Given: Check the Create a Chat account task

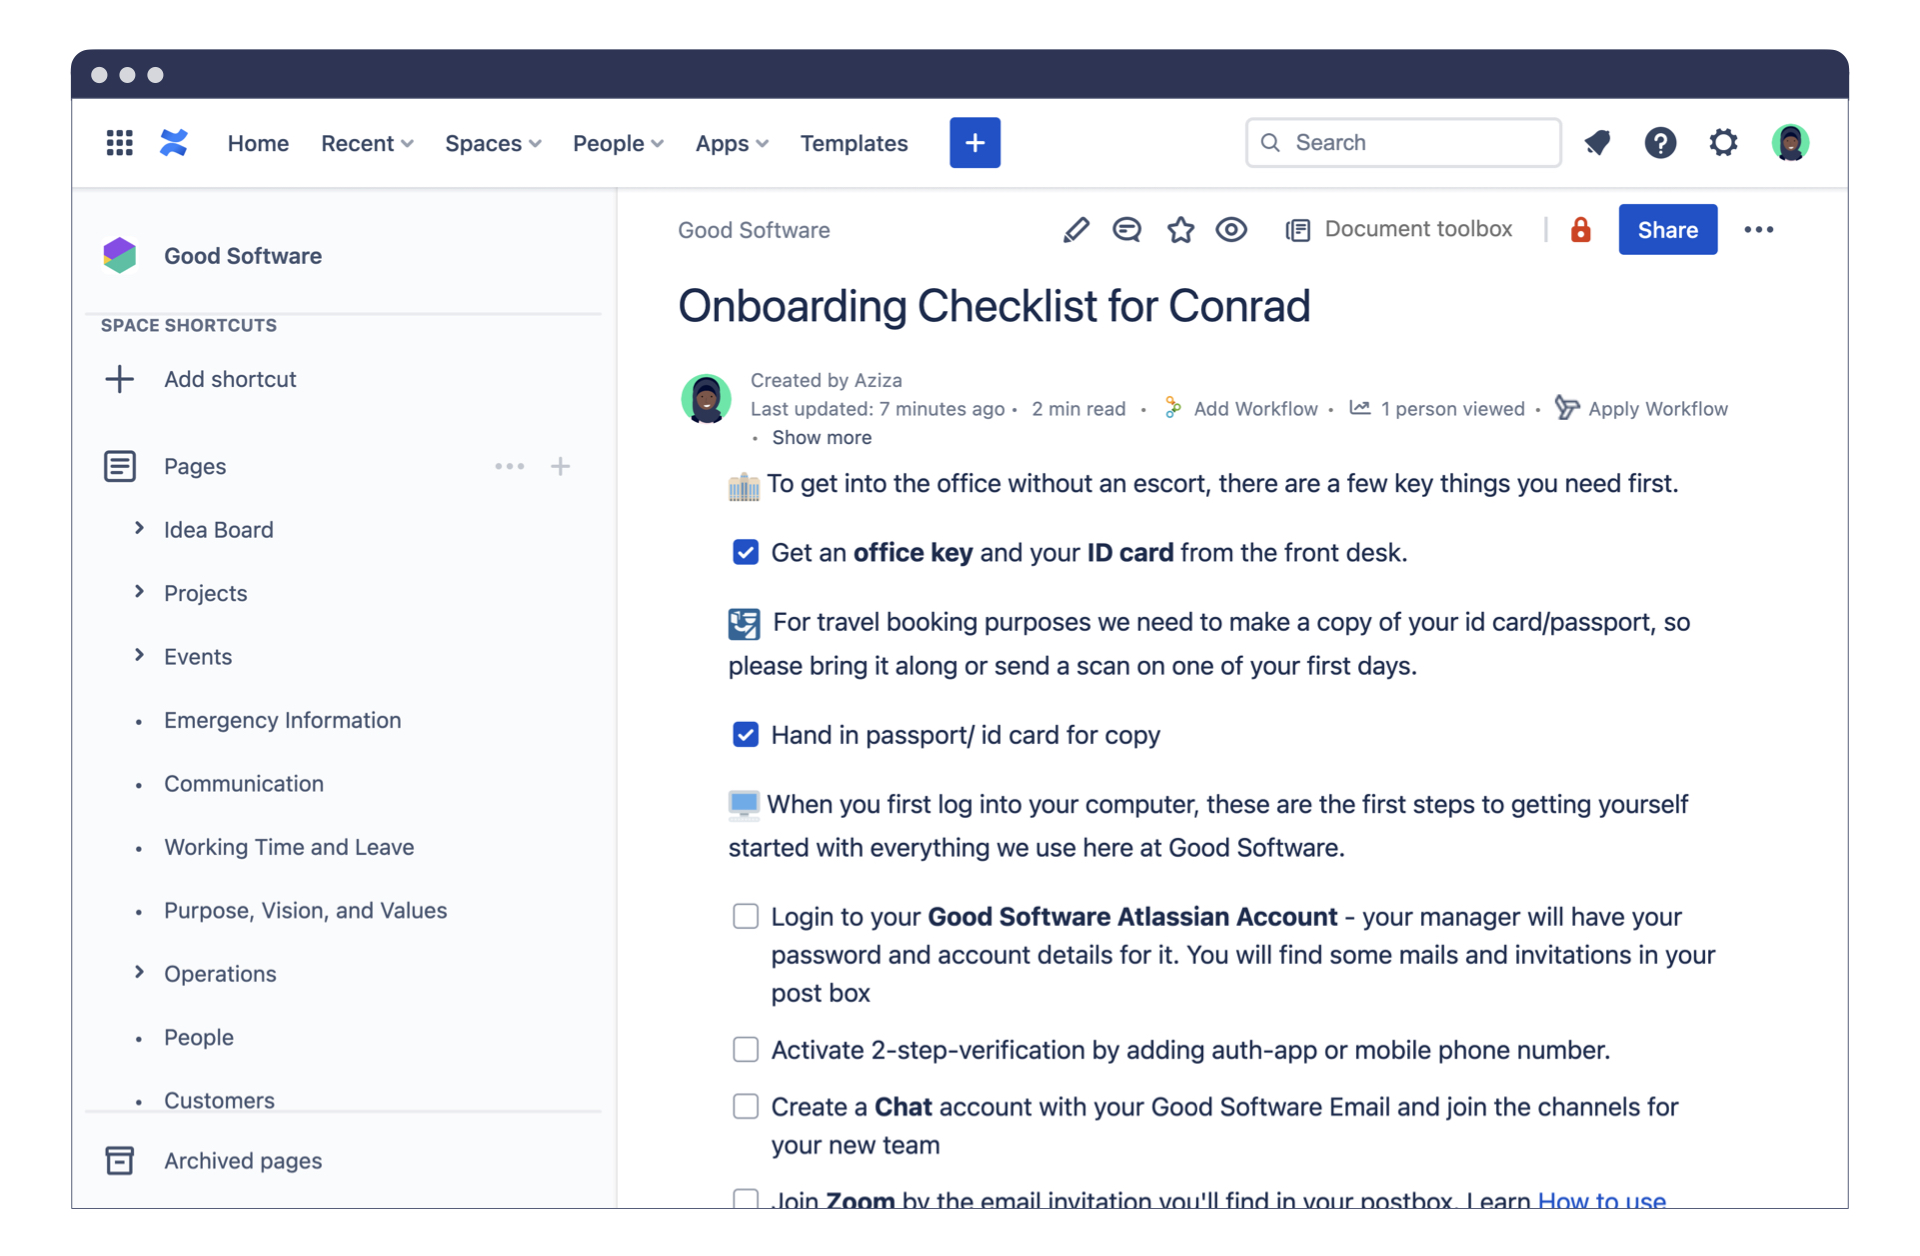Looking at the screenshot, I should click(x=745, y=1106).
